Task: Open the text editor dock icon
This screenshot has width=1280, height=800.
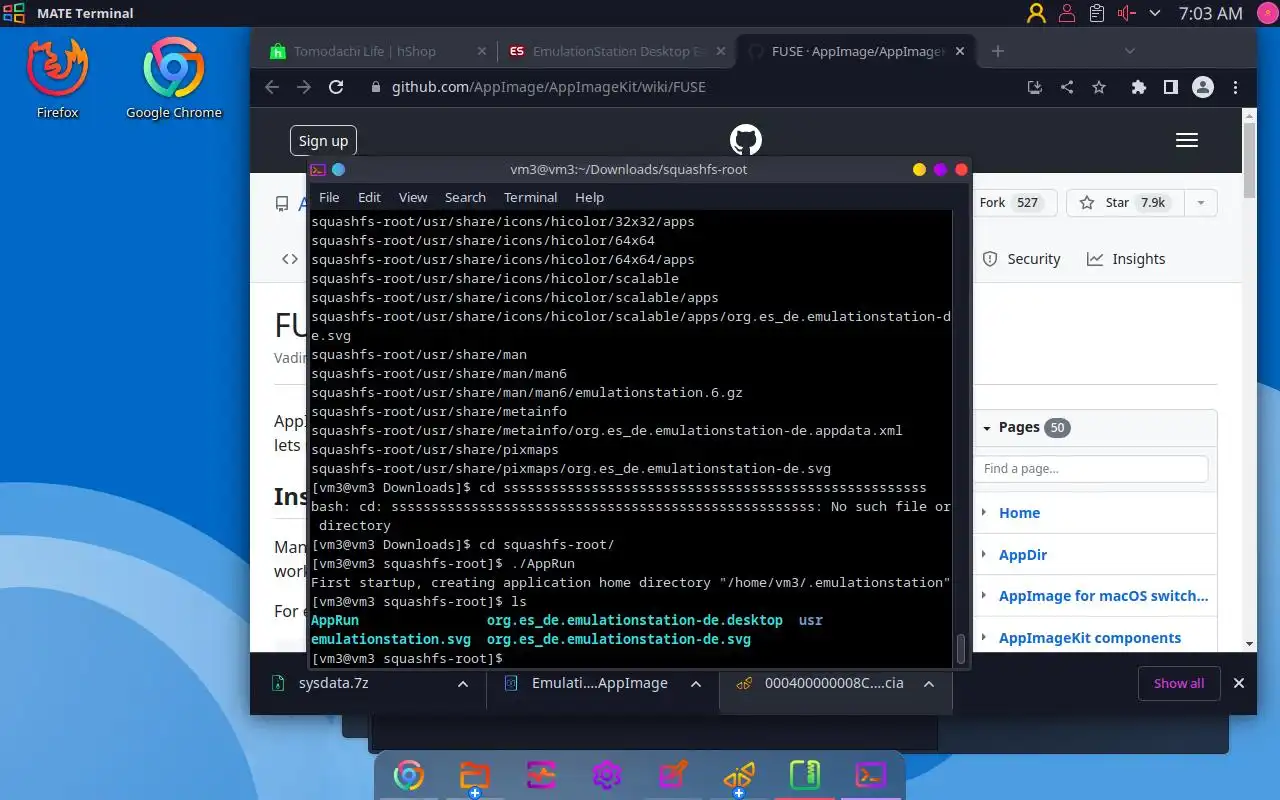Action: (673, 777)
